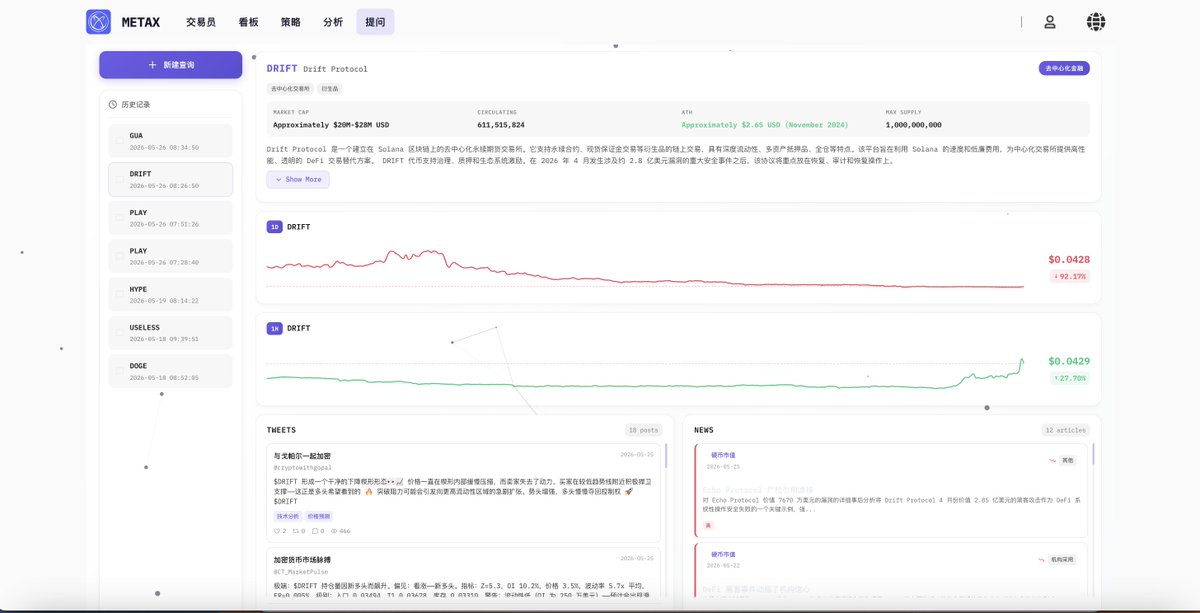Viewport: 1200px width, 613px height.
Task: Click the 12 articles count badge
Action: (1065, 430)
